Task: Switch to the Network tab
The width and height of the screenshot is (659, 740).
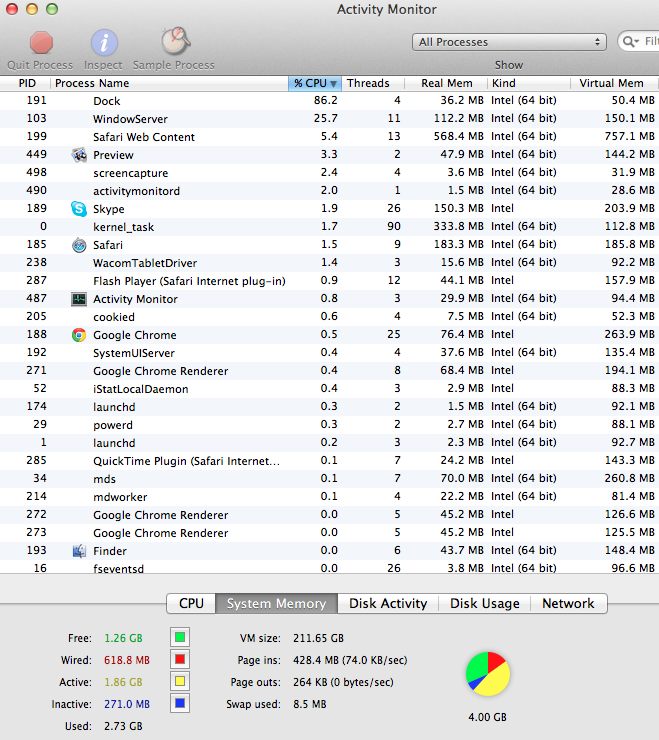Action: 568,603
